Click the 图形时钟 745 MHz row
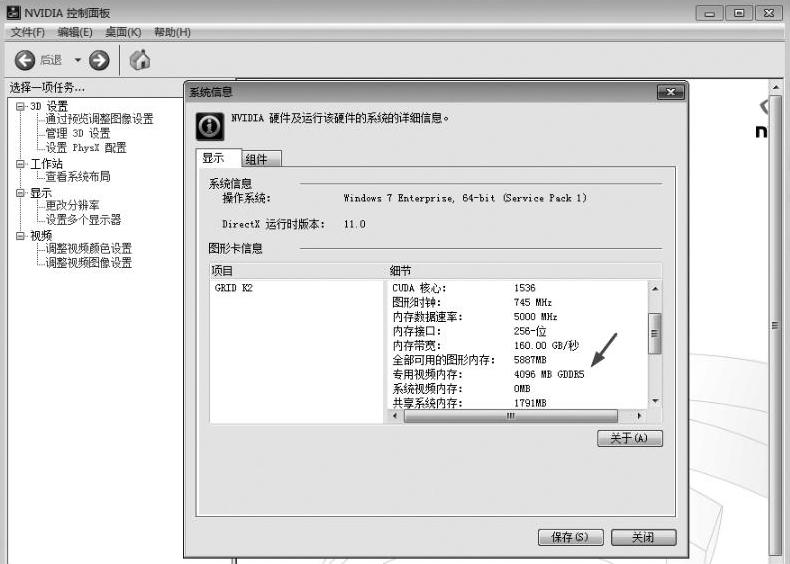The width and height of the screenshot is (790, 564). (519, 302)
